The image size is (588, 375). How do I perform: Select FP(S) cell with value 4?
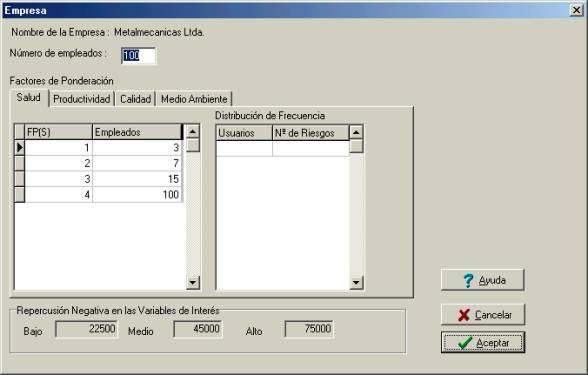[58, 195]
